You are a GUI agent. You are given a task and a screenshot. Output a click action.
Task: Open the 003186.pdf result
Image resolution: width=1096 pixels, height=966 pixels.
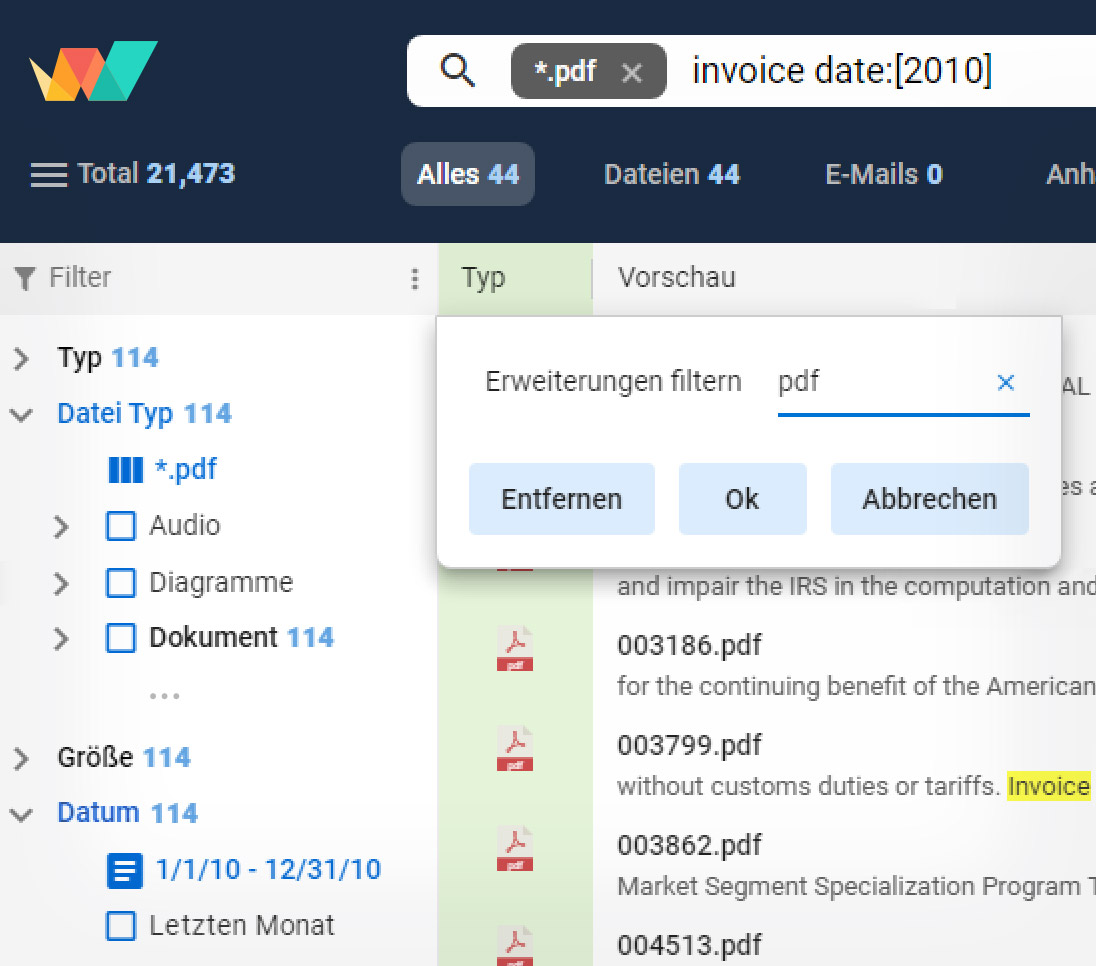(x=689, y=645)
